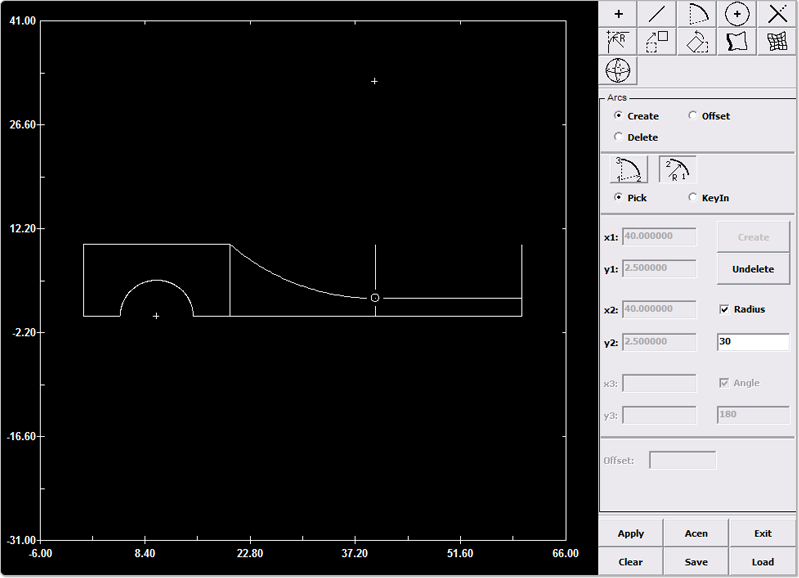Select the Delete arcs radio button
Viewport: 799px width, 578px height.
tap(618, 137)
